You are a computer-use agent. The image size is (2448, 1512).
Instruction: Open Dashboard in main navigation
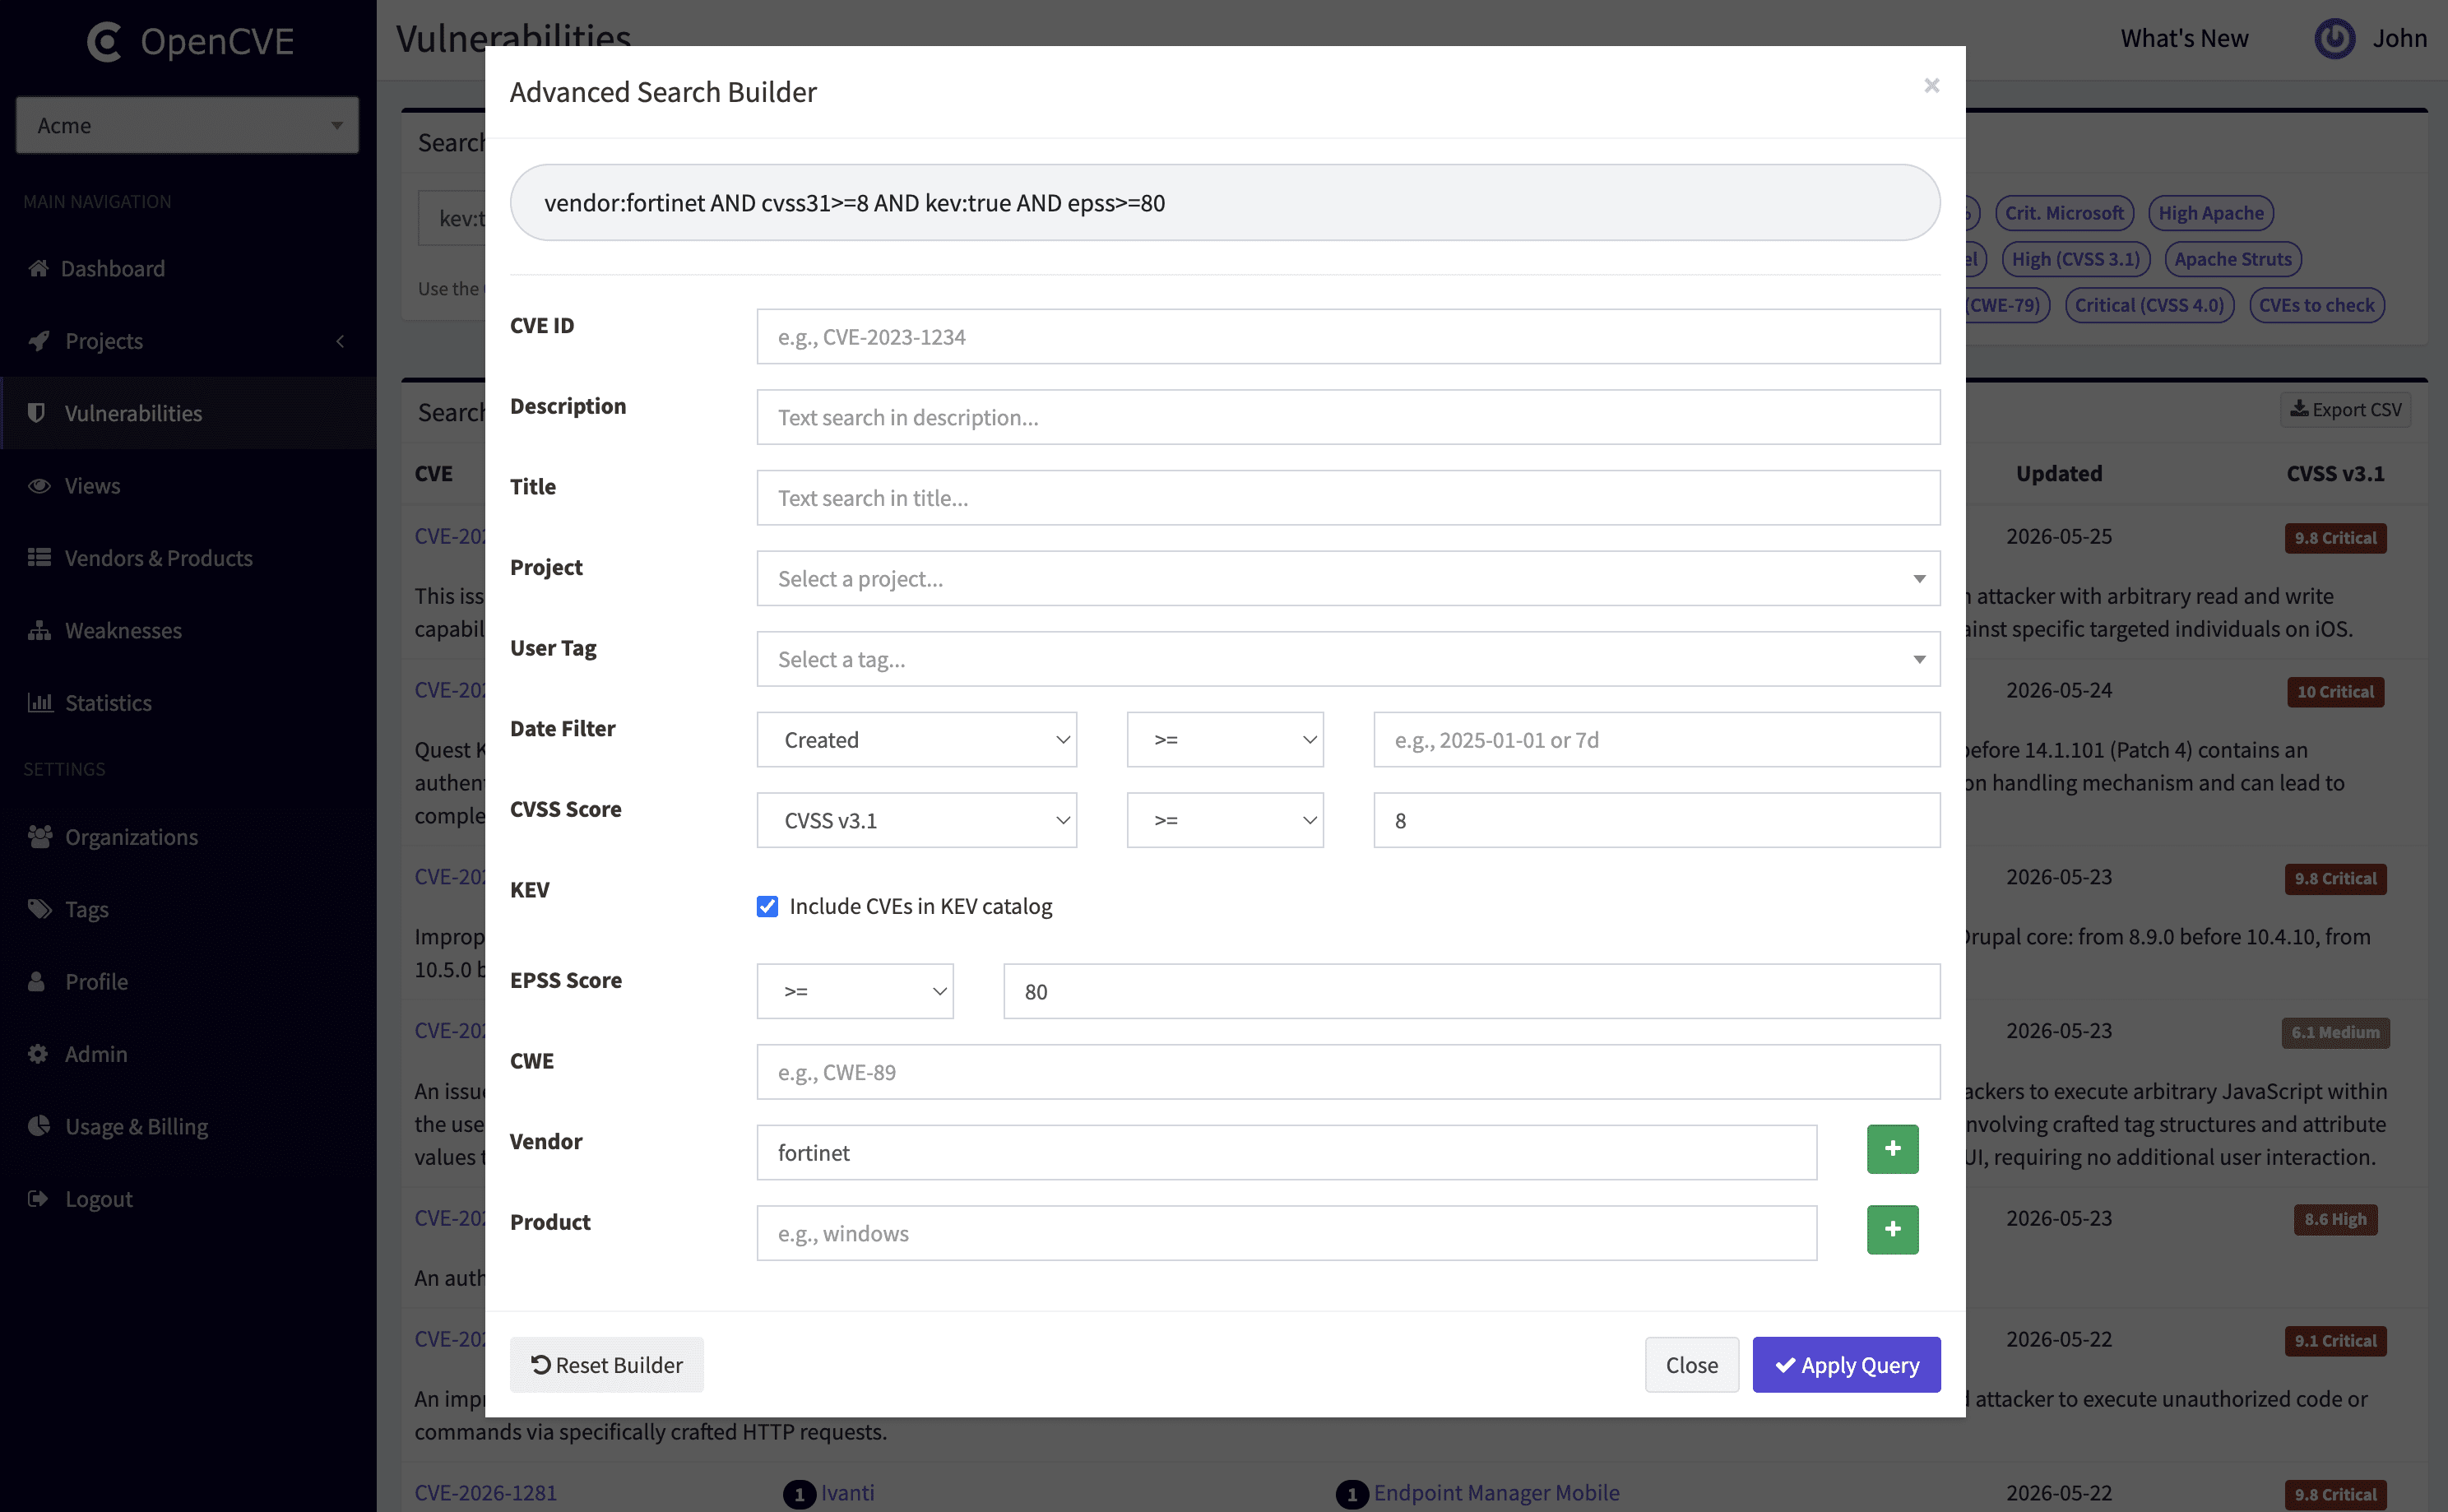(x=188, y=268)
